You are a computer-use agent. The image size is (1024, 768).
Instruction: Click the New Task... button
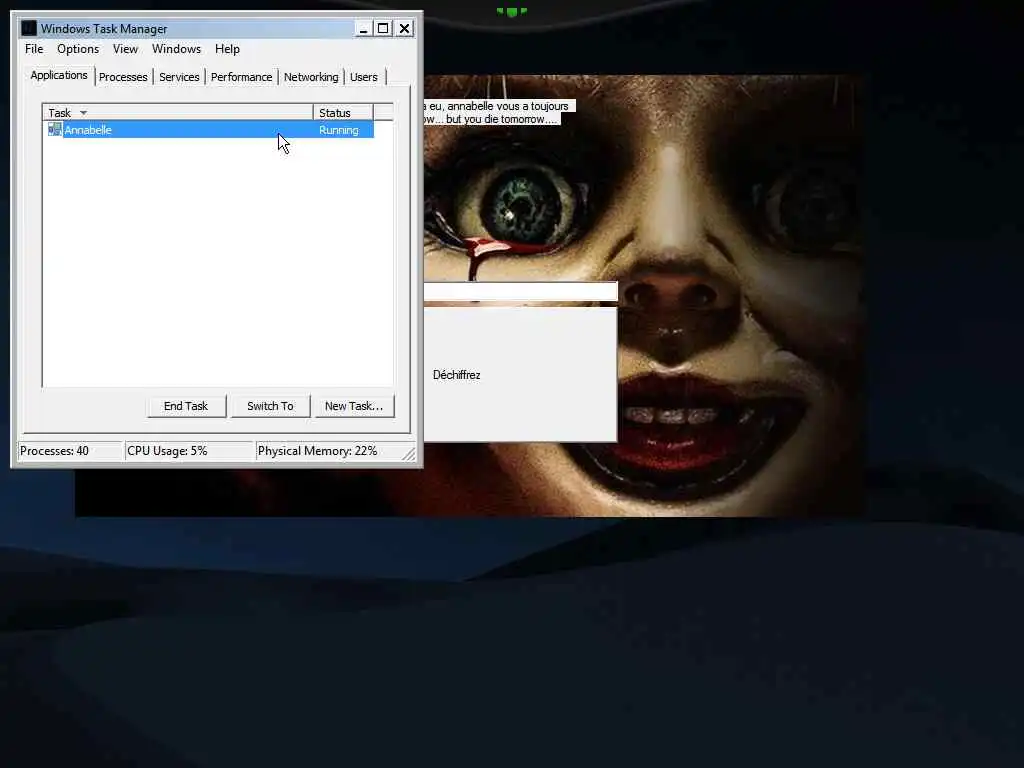(x=354, y=406)
